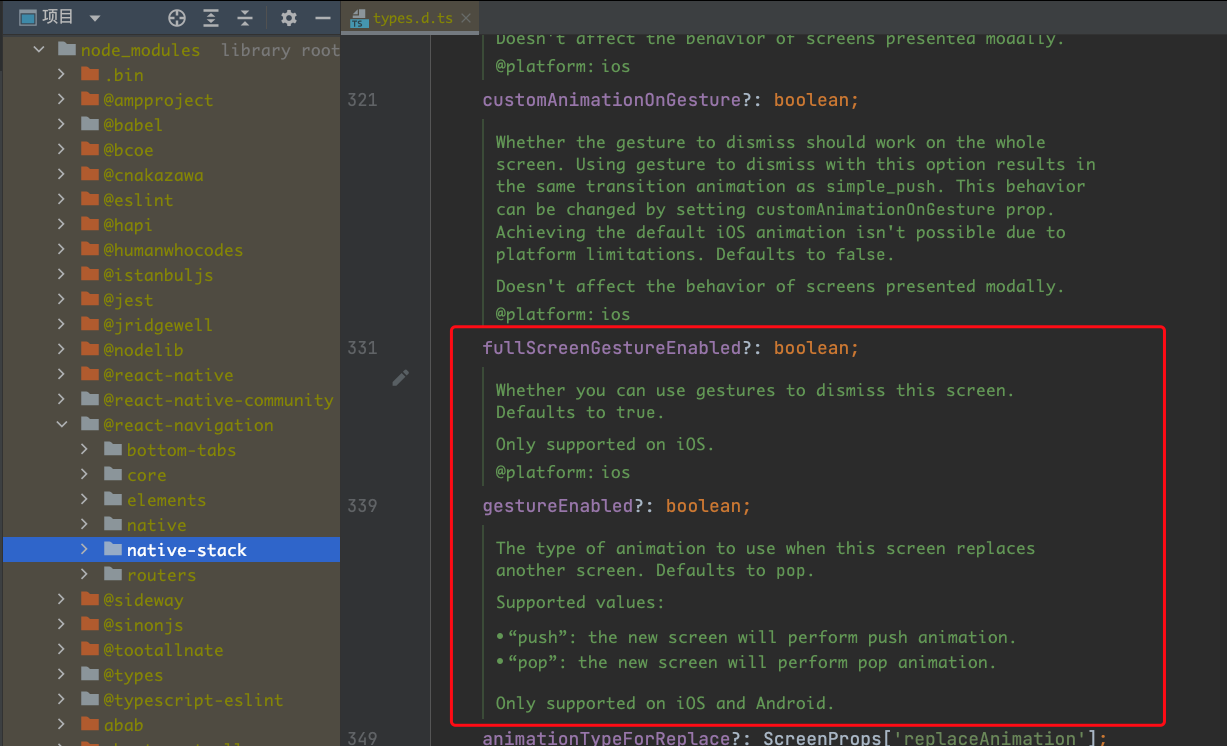The height and width of the screenshot is (746, 1227).
Task: Click the 'Only supported on iOS.' doc line
Action: [x=603, y=444]
